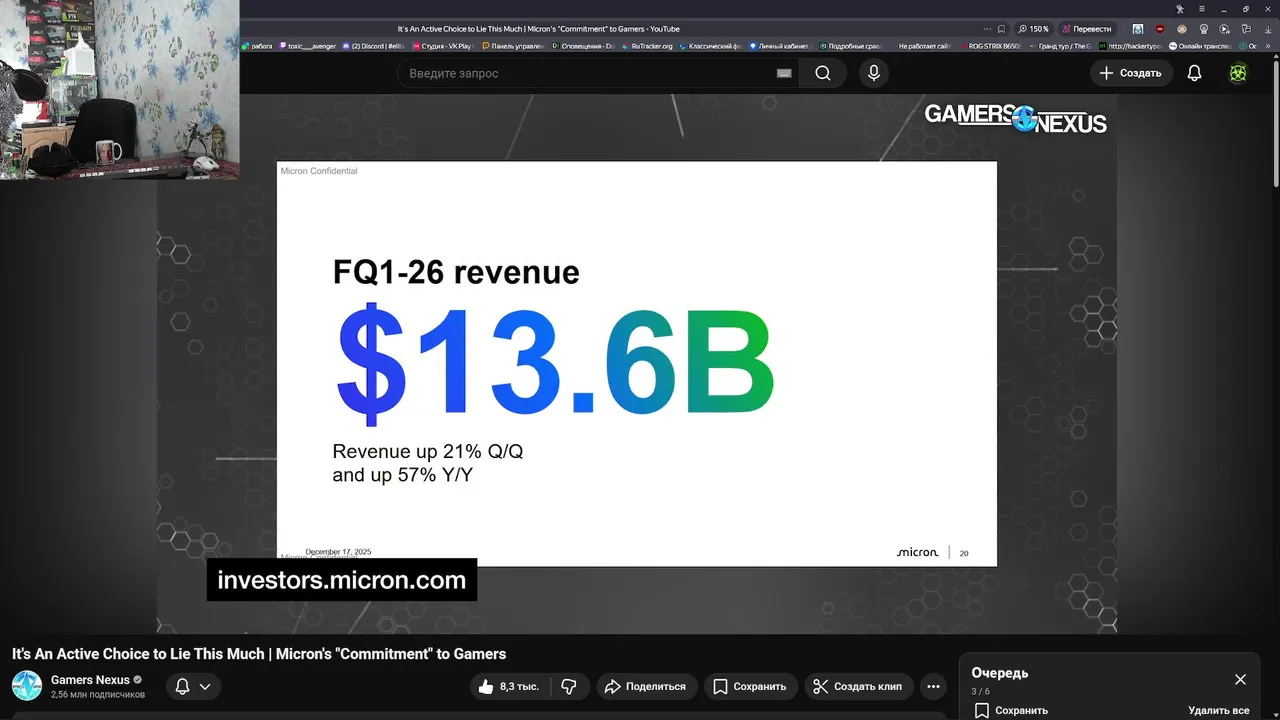Image resolution: width=1280 pixels, height=720 pixels.
Task: Open the extensions puzzle icon
Action: coord(1247,29)
